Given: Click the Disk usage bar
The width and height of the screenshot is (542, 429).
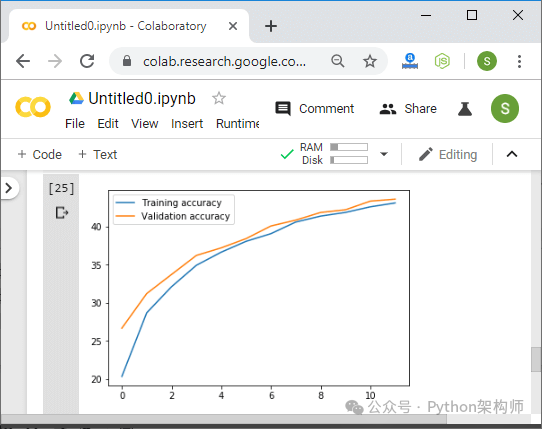Looking at the screenshot, I should pos(349,160).
